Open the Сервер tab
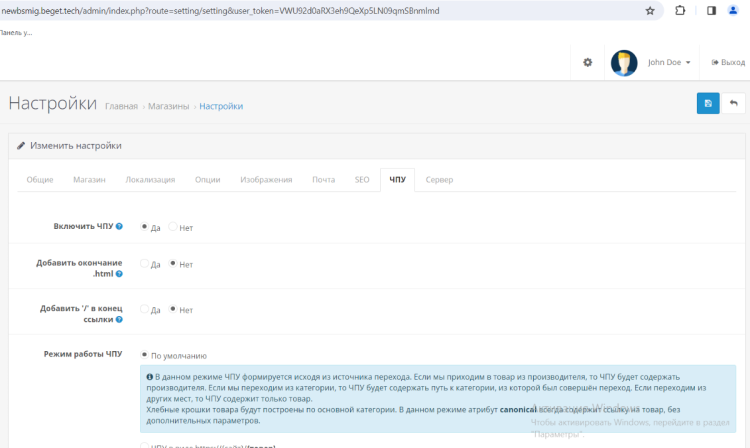 pos(439,180)
